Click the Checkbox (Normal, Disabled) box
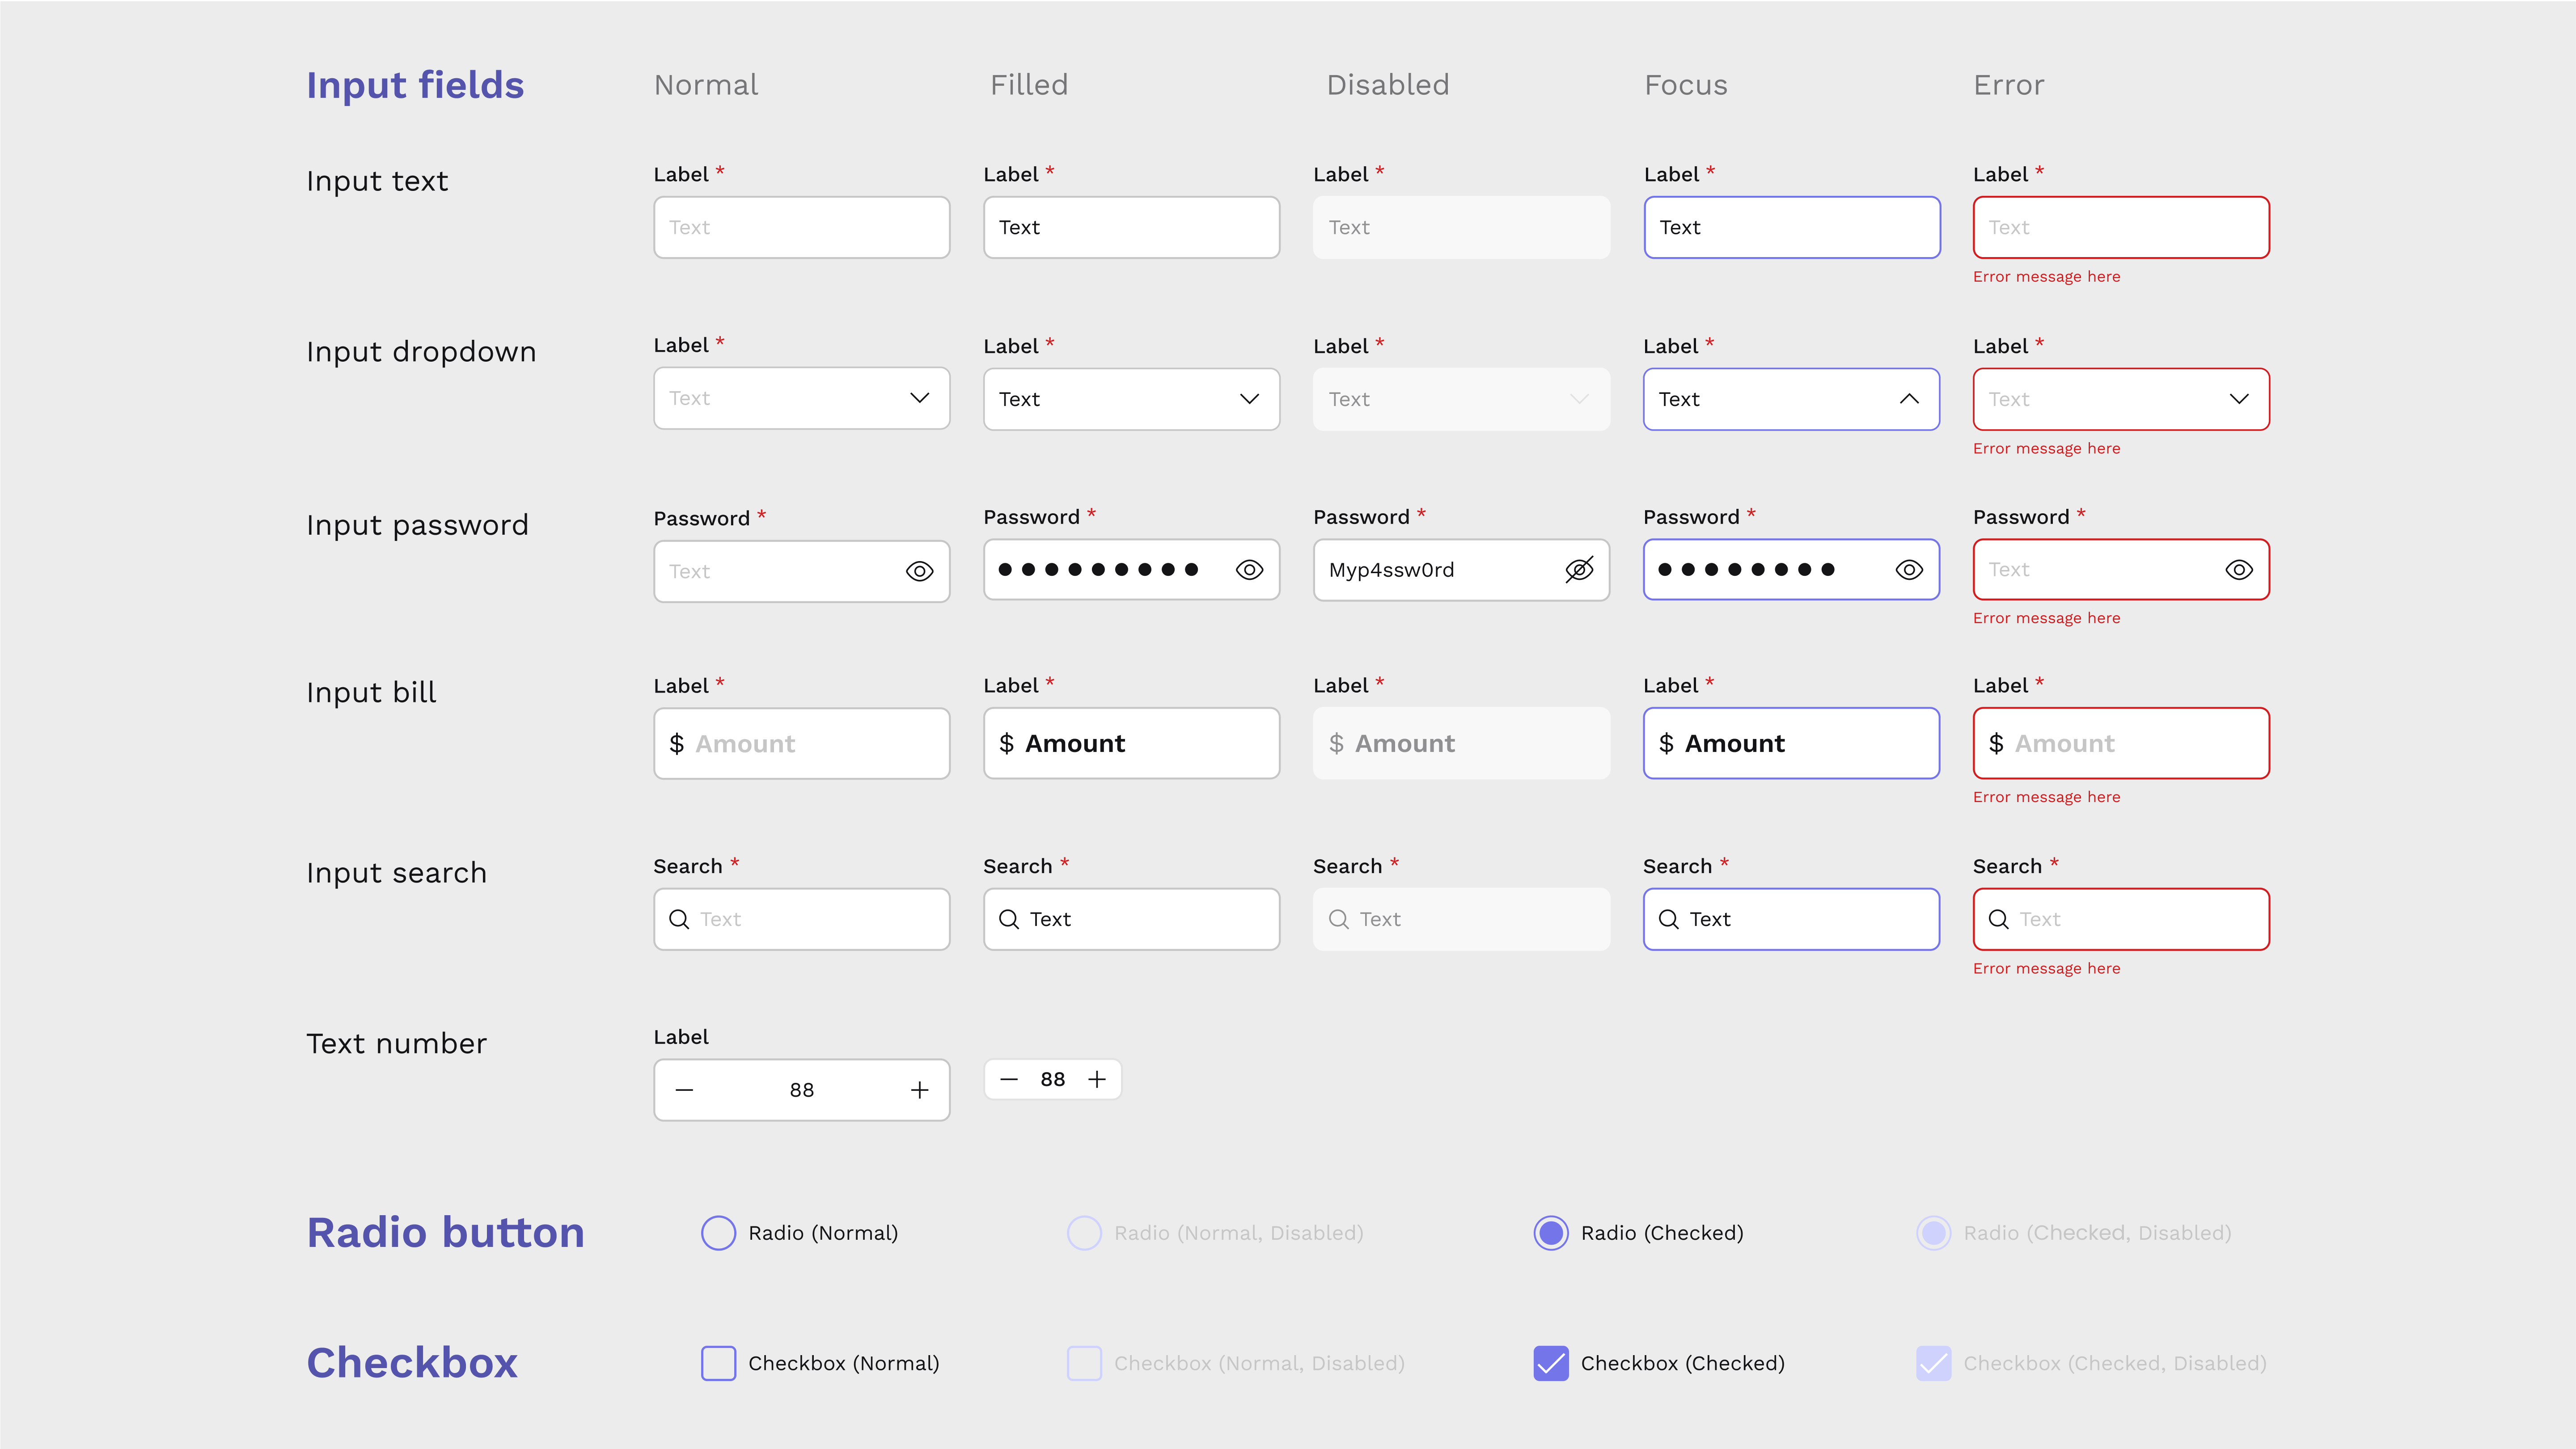2576x1449 pixels. click(1084, 1363)
